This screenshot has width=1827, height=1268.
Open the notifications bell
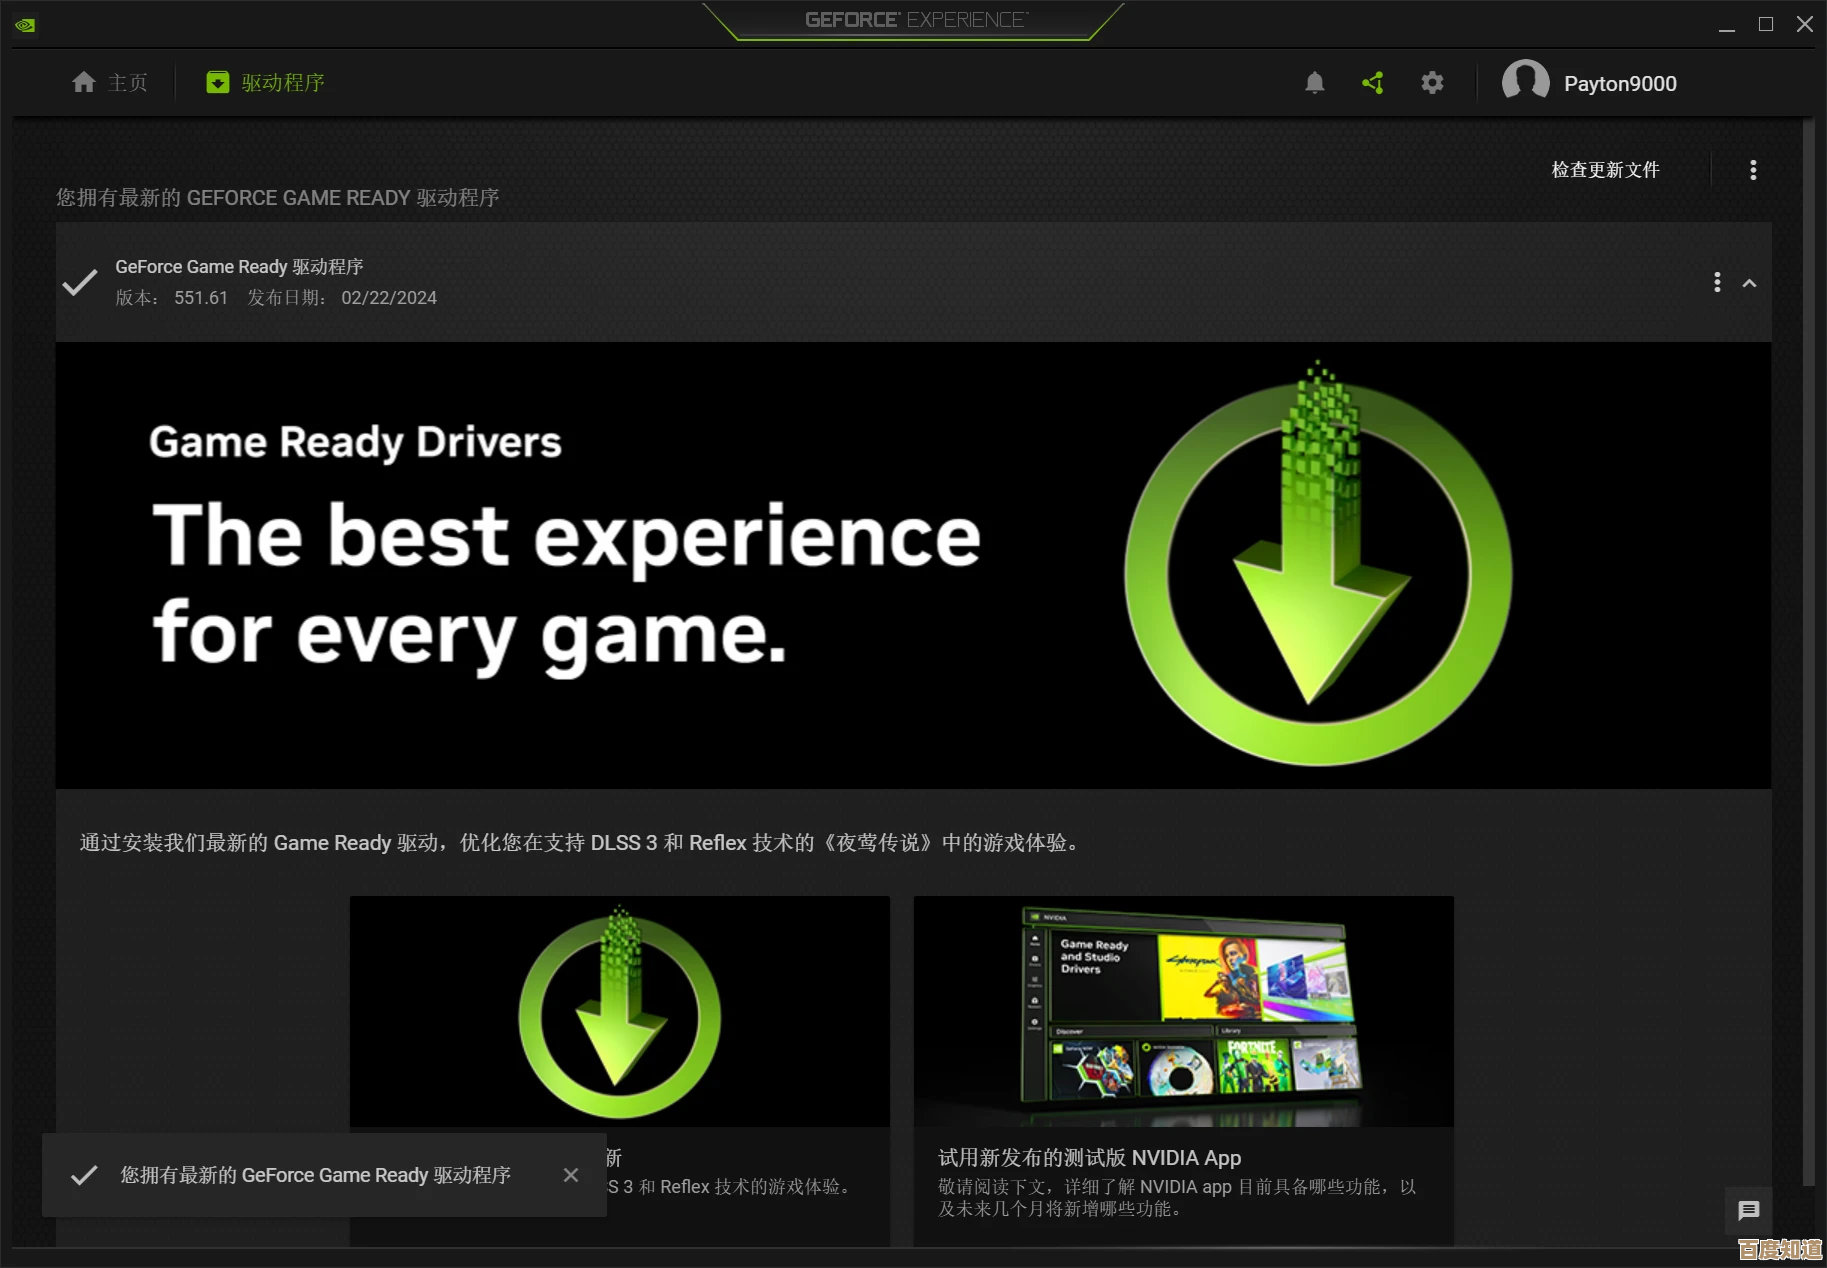click(x=1314, y=83)
